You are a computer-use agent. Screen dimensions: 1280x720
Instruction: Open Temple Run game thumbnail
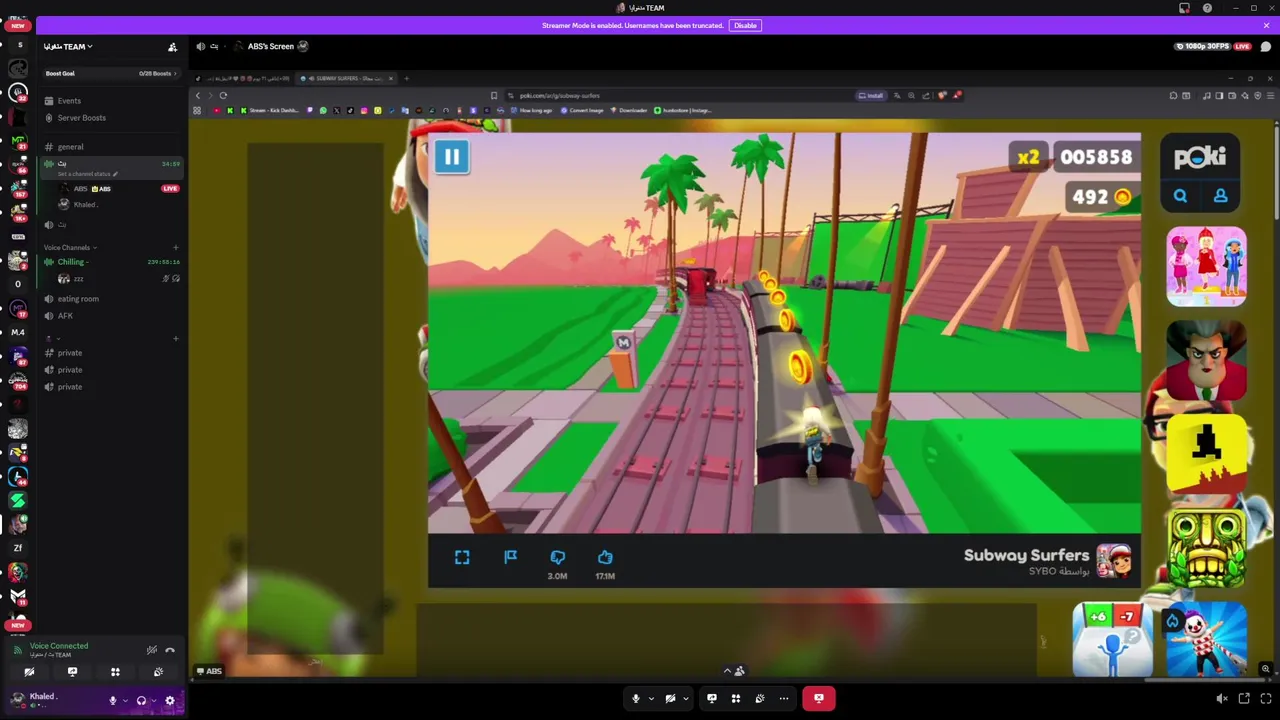[1206, 550]
